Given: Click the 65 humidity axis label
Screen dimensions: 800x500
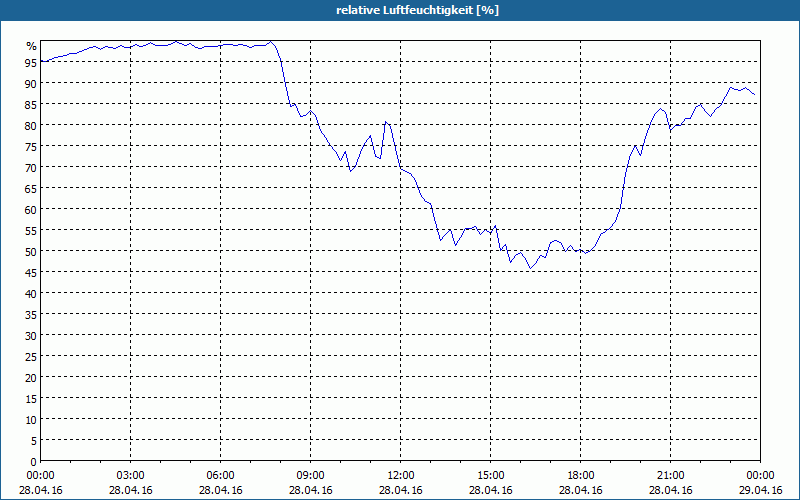Looking at the screenshot, I should pyautogui.click(x=31, y=188).
